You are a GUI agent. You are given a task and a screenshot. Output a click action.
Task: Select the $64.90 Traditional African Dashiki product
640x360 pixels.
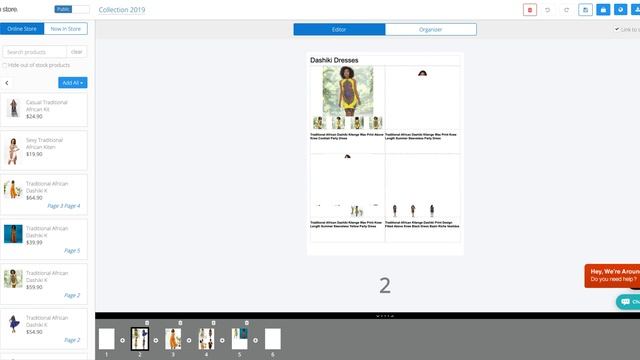(44, 194)
